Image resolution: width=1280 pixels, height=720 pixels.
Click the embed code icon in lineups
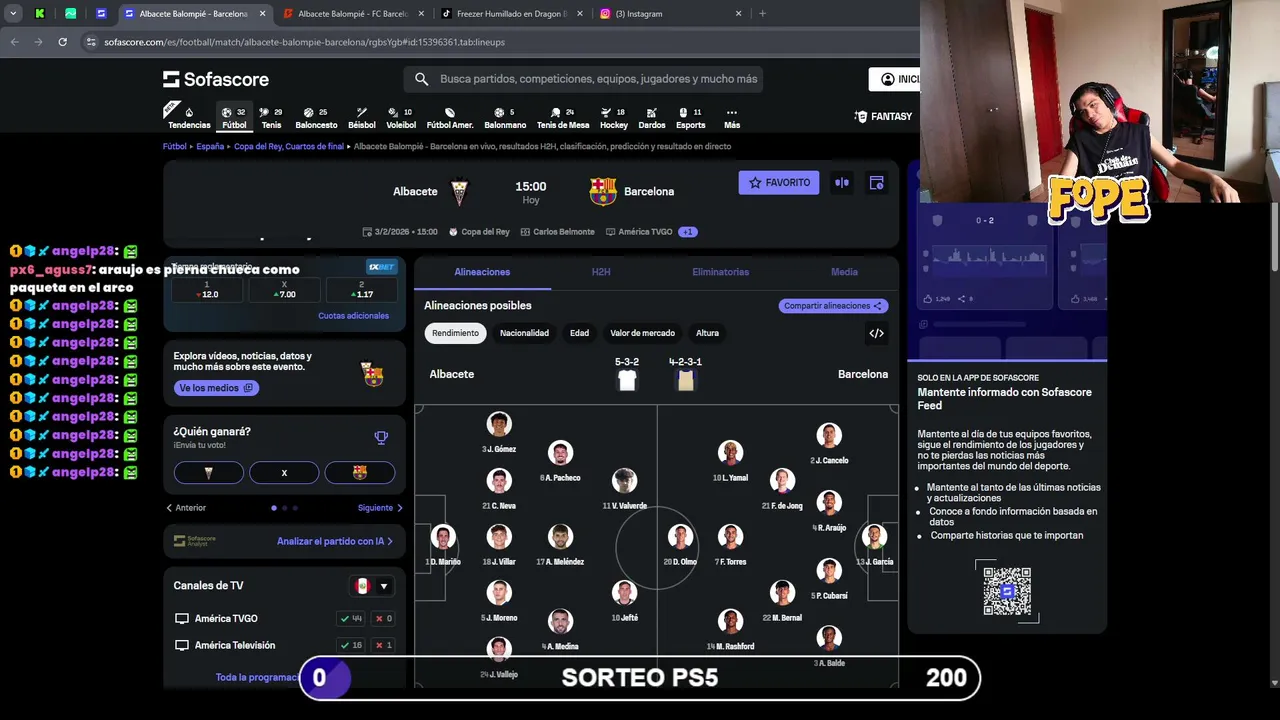click(876, 333)
